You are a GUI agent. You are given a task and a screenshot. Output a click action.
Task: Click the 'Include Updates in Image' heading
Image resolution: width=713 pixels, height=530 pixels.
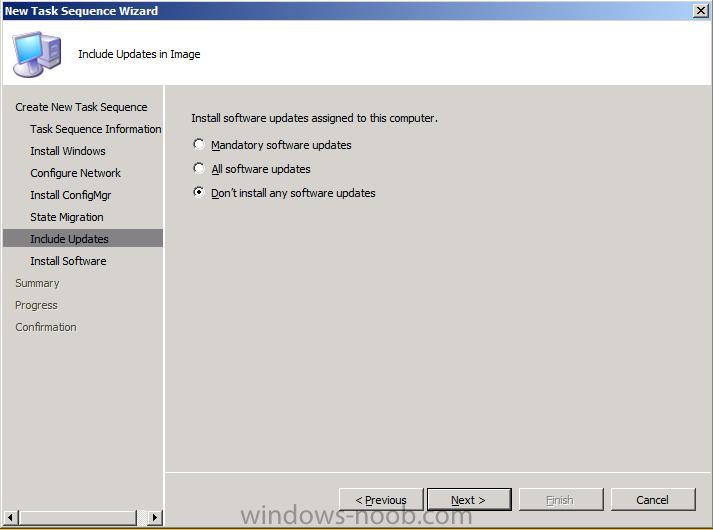pos(139,54)
